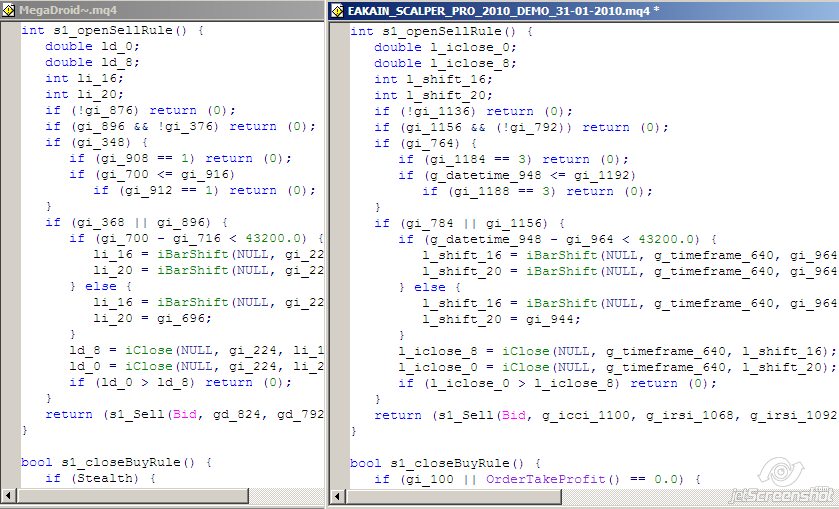Activate the MegaDroid~.mq4 window title bar

point(163,10)
